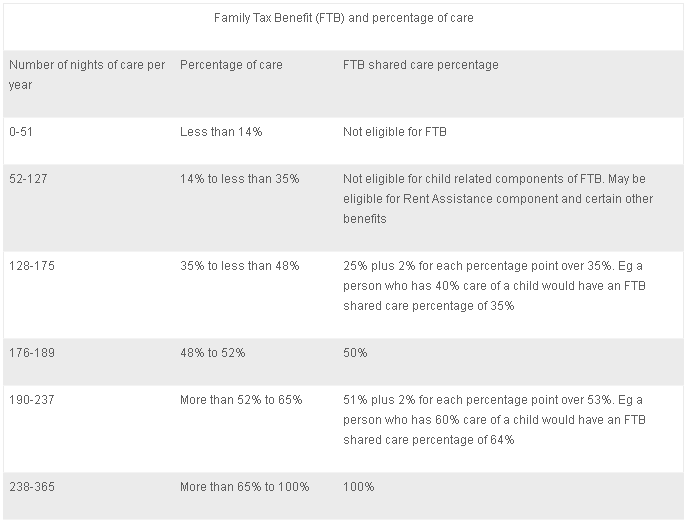Click the 'Less than 14%' cell
687x524 pixels.
221,132
